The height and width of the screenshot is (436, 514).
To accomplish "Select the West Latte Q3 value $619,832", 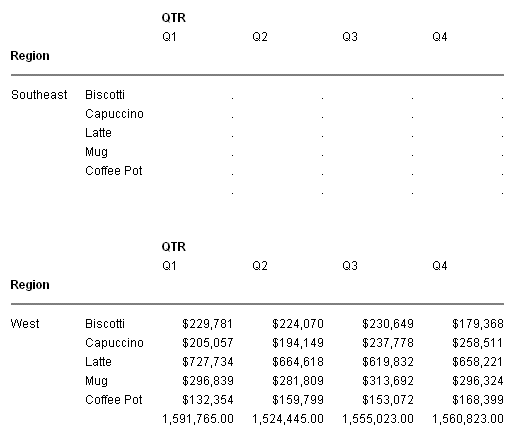I will pyautogui.click(x=388, y=362).
